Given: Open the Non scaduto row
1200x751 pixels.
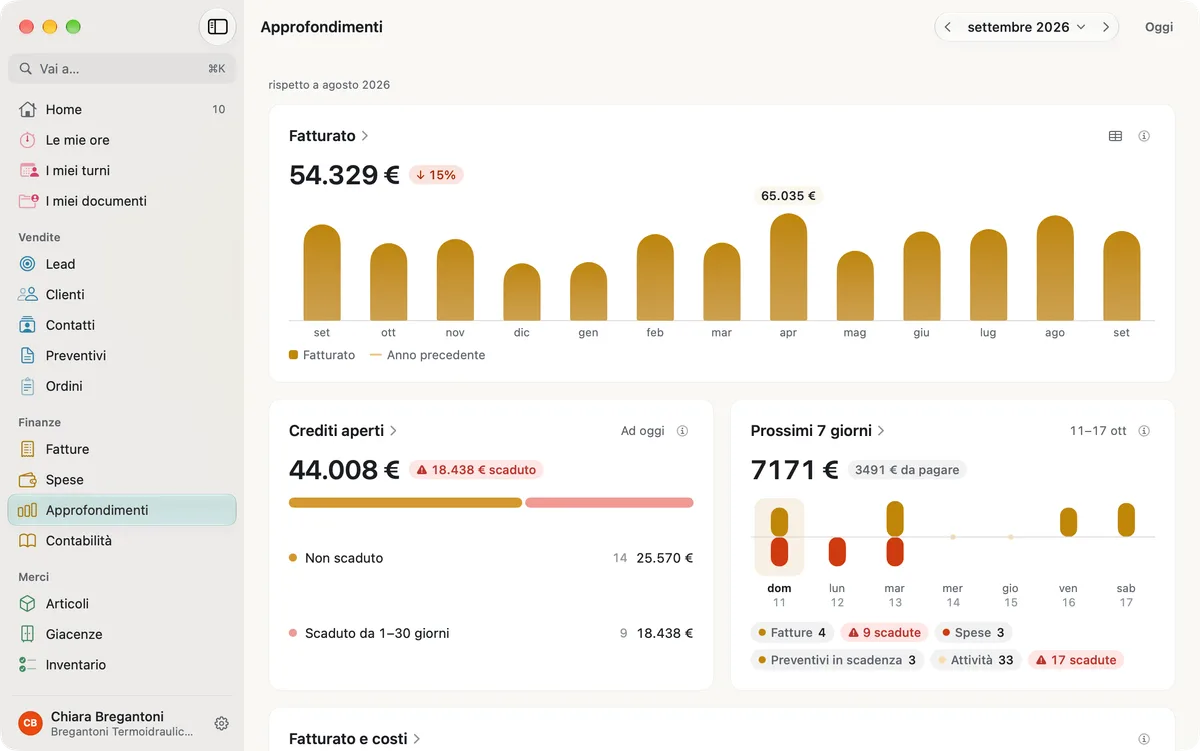Looking at the screenshot, I should (x=491, y=558).
